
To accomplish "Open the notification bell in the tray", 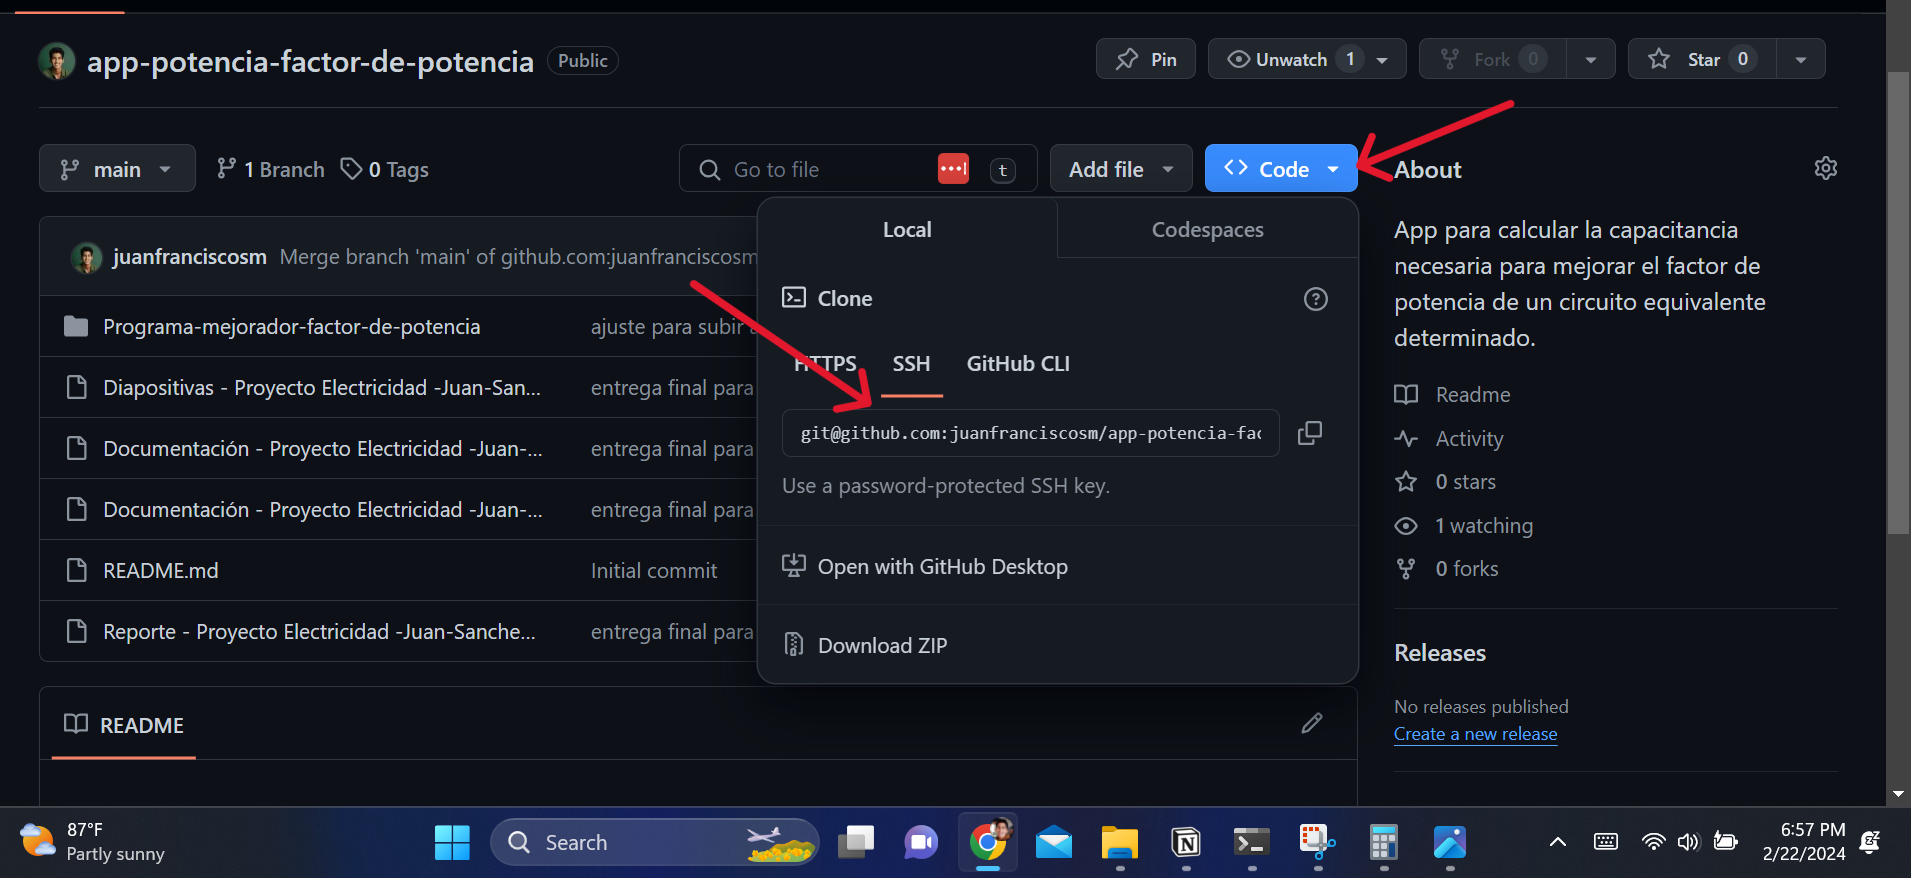I will coord(1870,842).
